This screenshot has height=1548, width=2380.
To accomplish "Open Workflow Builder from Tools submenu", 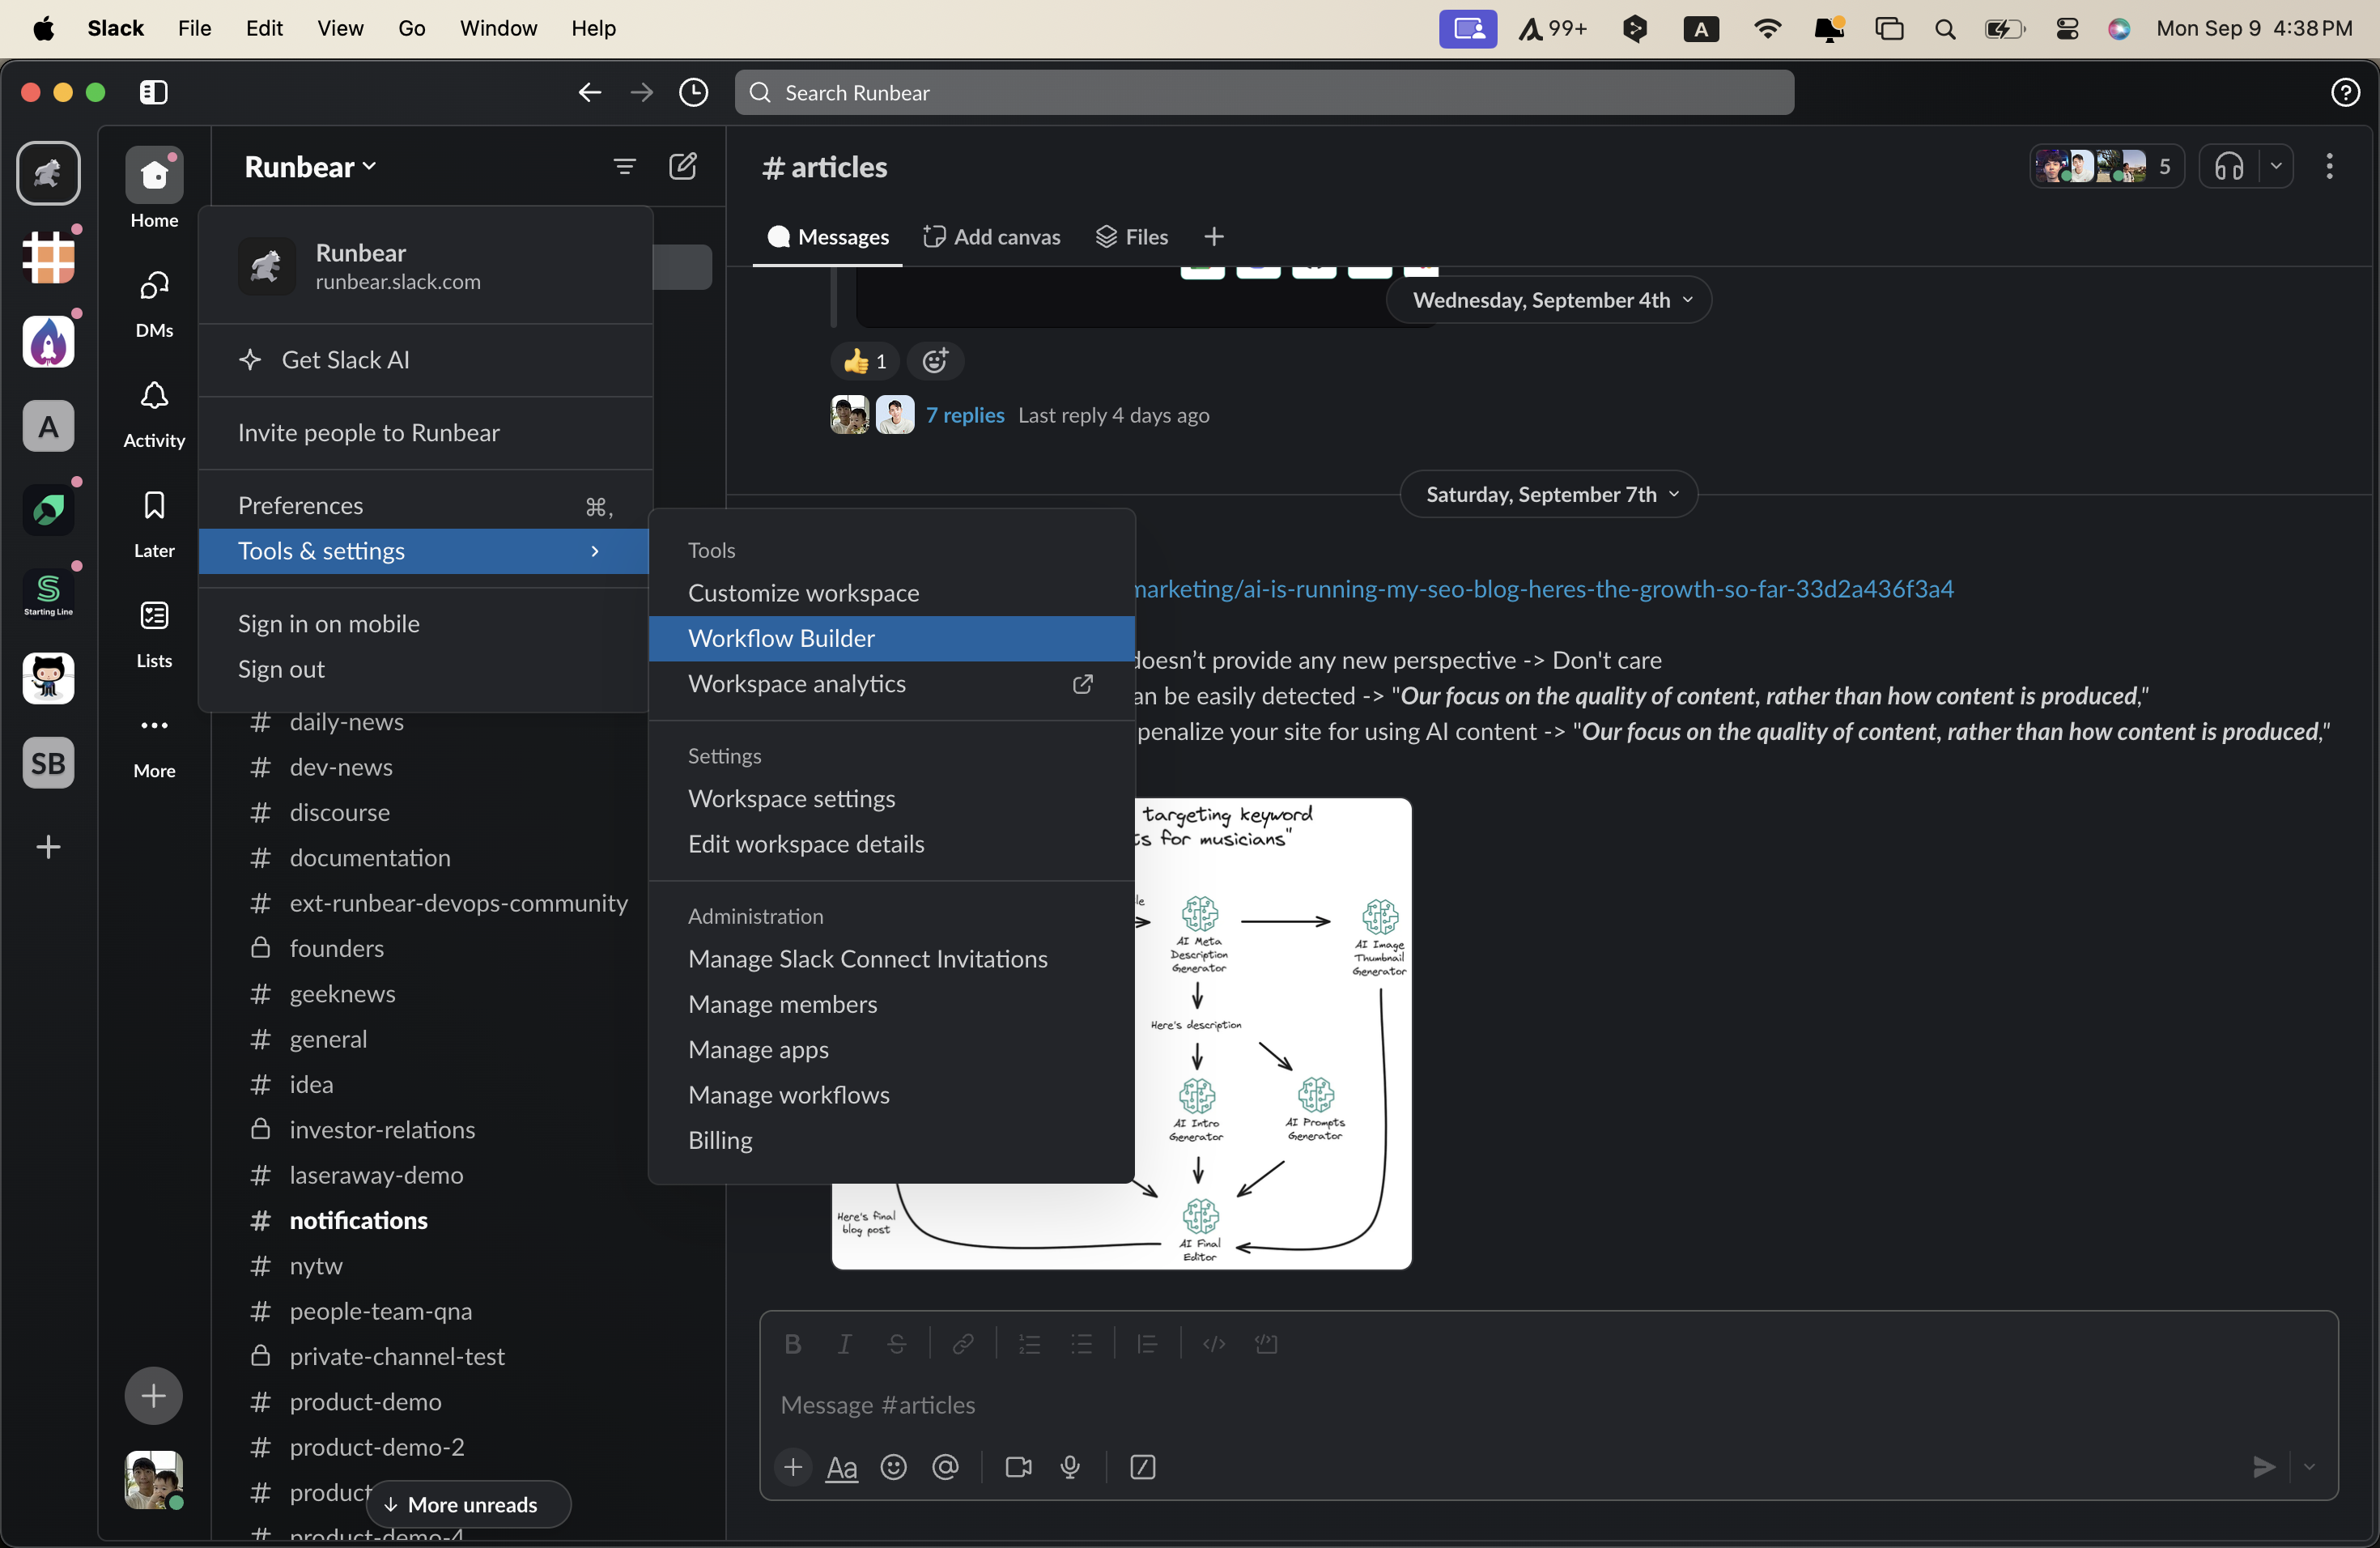I will point(891,638).
